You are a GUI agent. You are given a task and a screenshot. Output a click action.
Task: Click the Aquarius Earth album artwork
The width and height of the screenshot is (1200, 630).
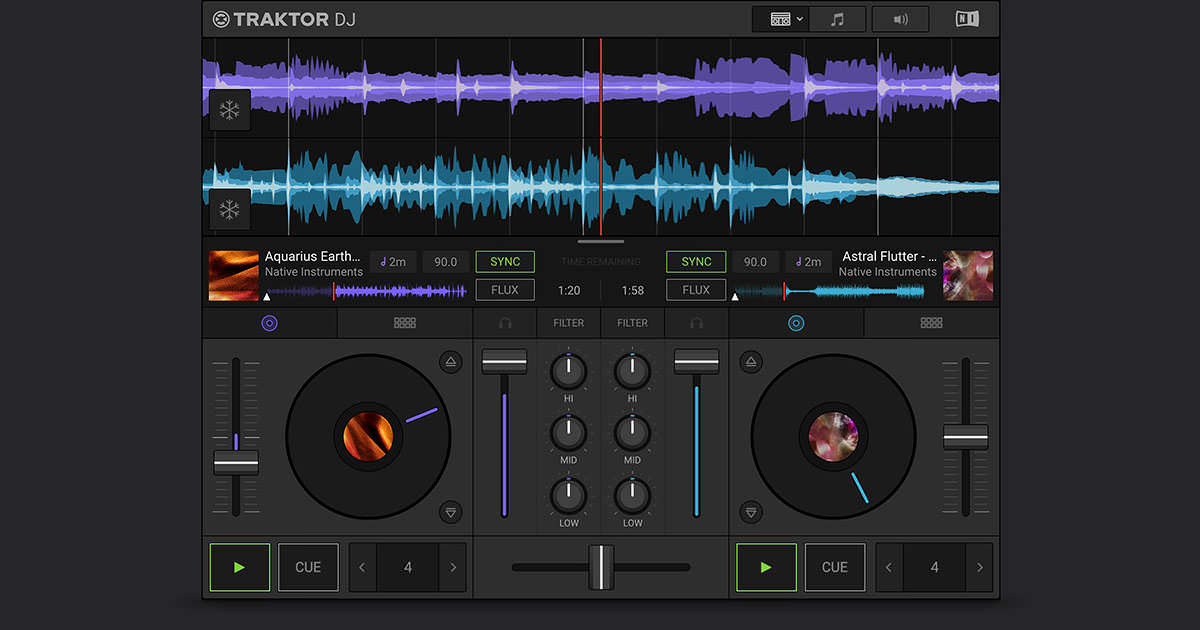click(x=234, y=276)
